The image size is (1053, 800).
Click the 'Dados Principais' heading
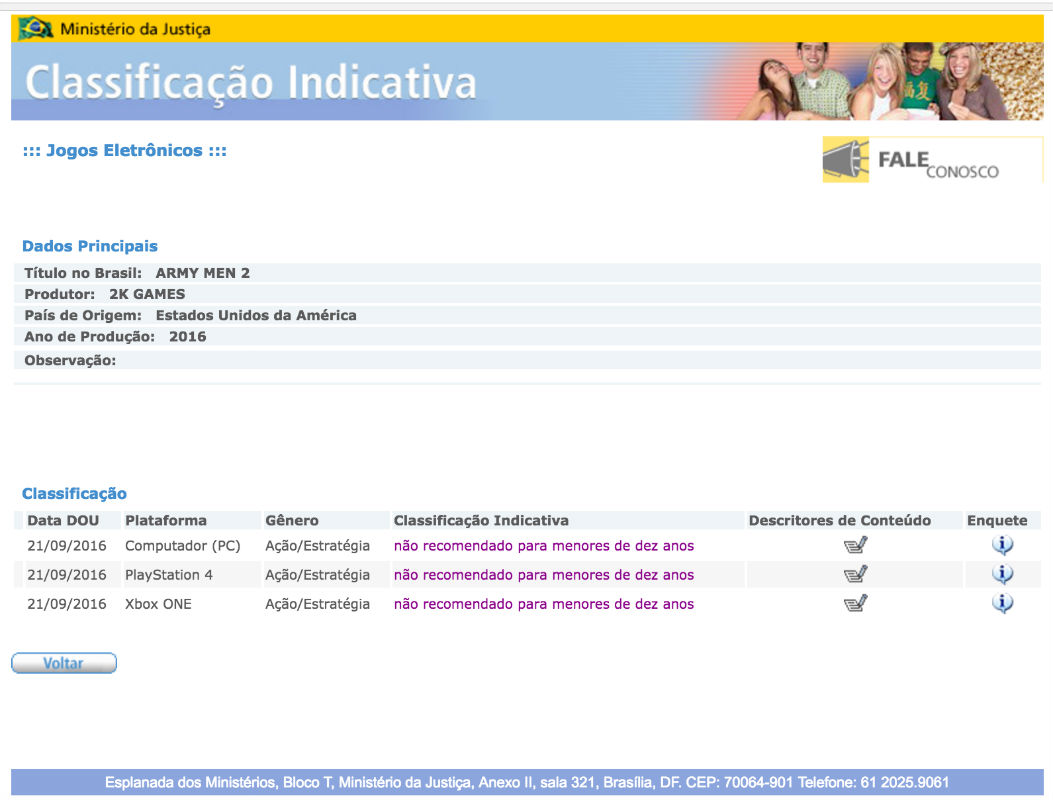[90, 246]
